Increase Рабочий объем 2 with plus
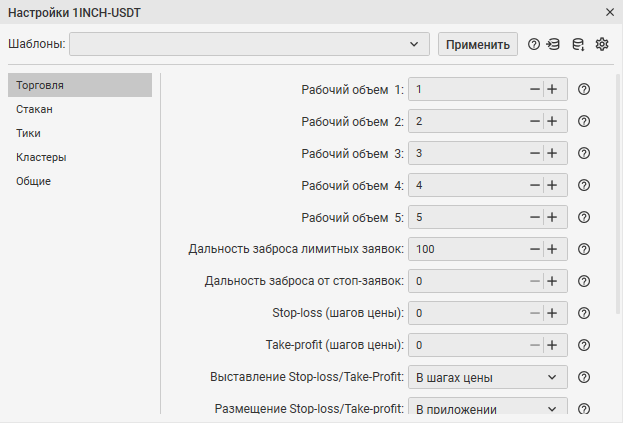This screenshot has height=423, width=623. 552,121
